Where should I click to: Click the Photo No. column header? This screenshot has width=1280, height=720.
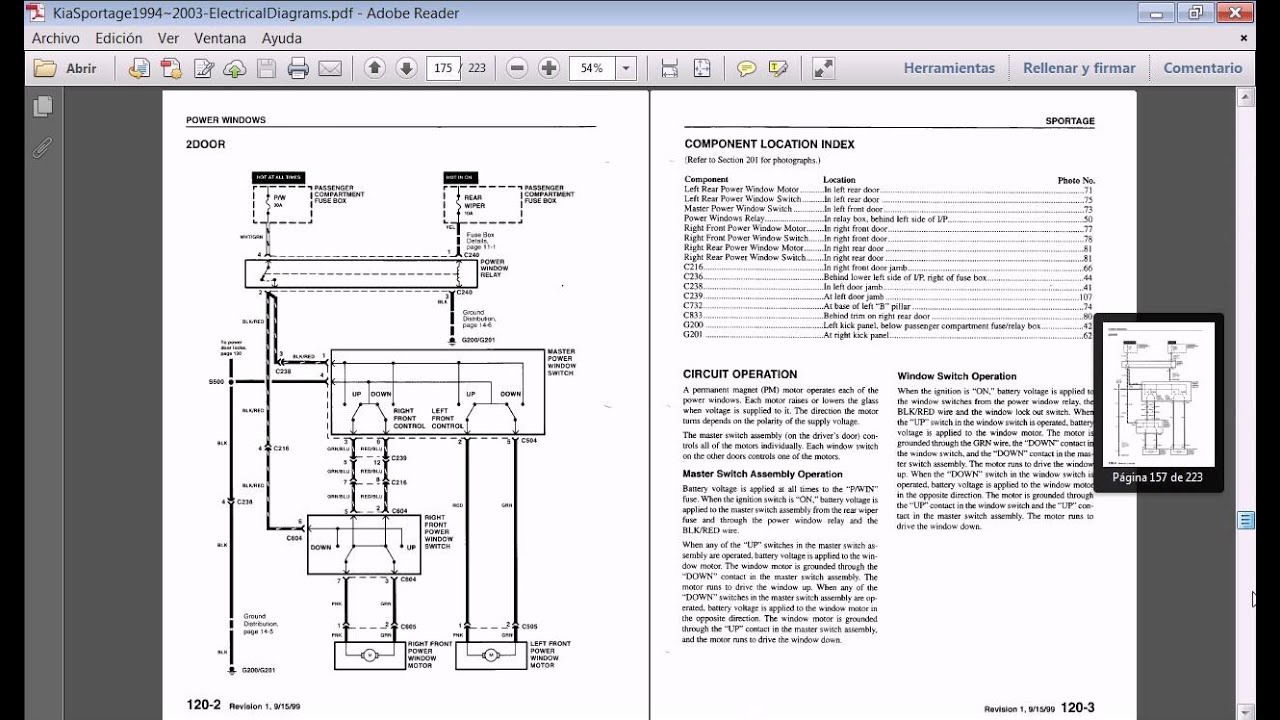point(1076,180)
